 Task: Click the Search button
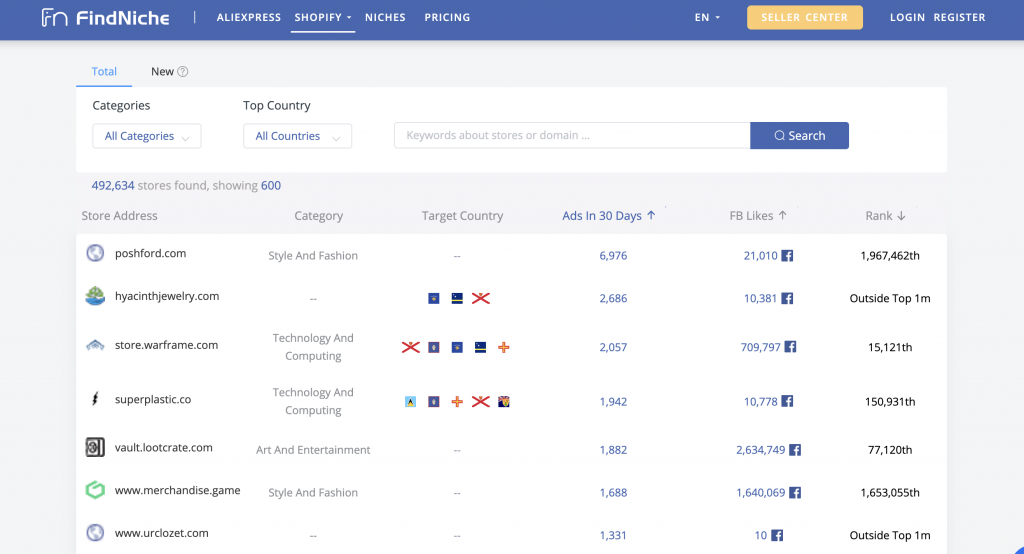[x=799, y=135]
